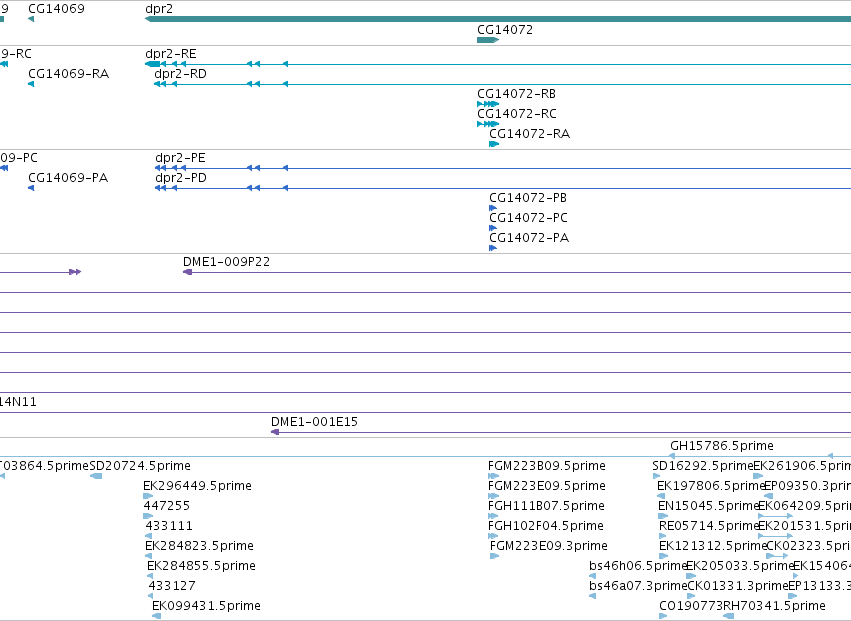The width and height of the screenshot is (851, 621).
Task: Select the RH70341.5prime EST label
Action: coord(774,606)
